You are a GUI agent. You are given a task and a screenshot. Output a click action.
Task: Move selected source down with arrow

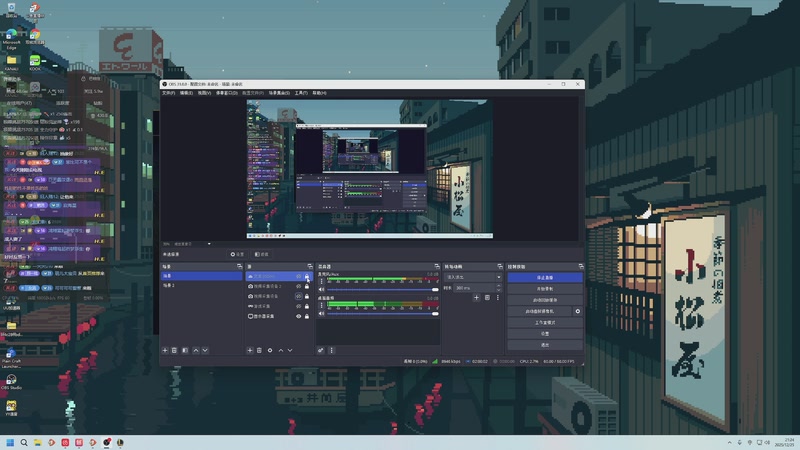[290, 351]
